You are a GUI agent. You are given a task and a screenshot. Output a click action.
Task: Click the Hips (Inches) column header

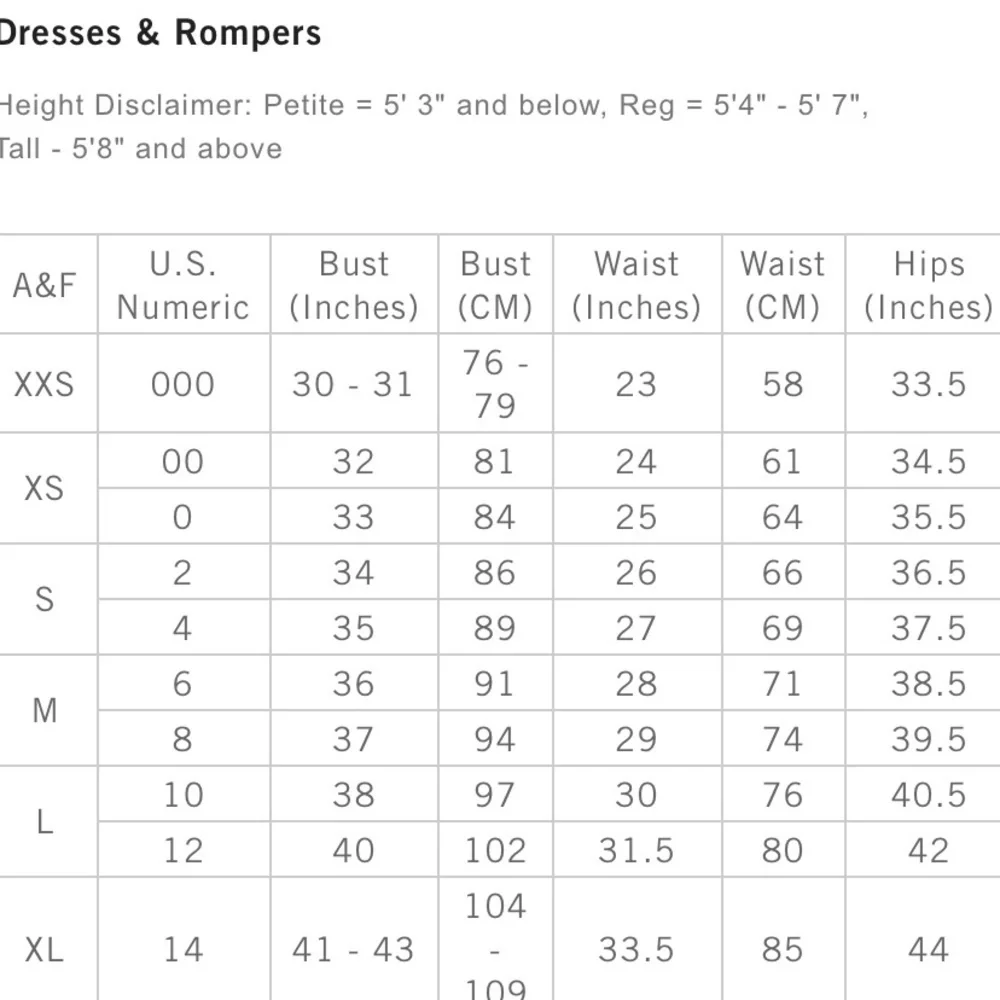pos(928,285)
